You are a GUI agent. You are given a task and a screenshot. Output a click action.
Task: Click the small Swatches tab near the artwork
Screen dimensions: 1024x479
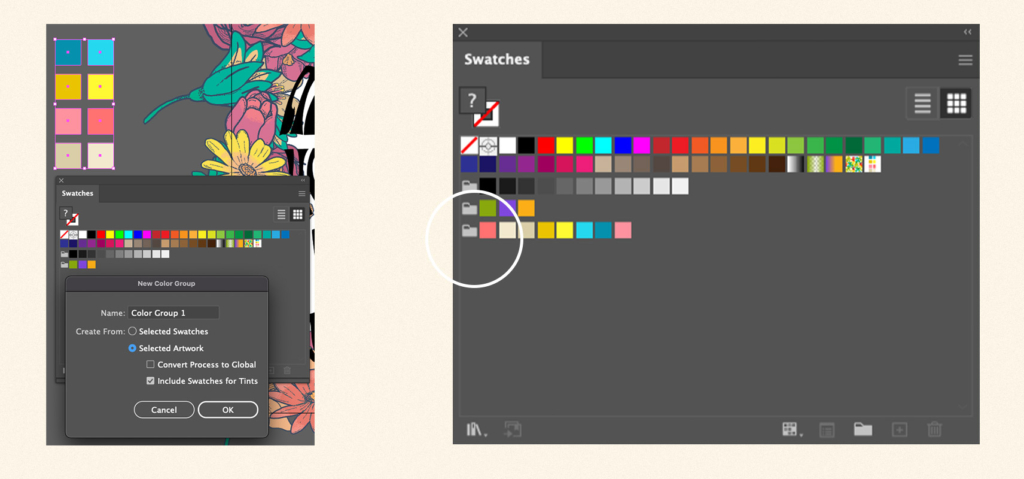pyautogui.click(x=78, y=193)
